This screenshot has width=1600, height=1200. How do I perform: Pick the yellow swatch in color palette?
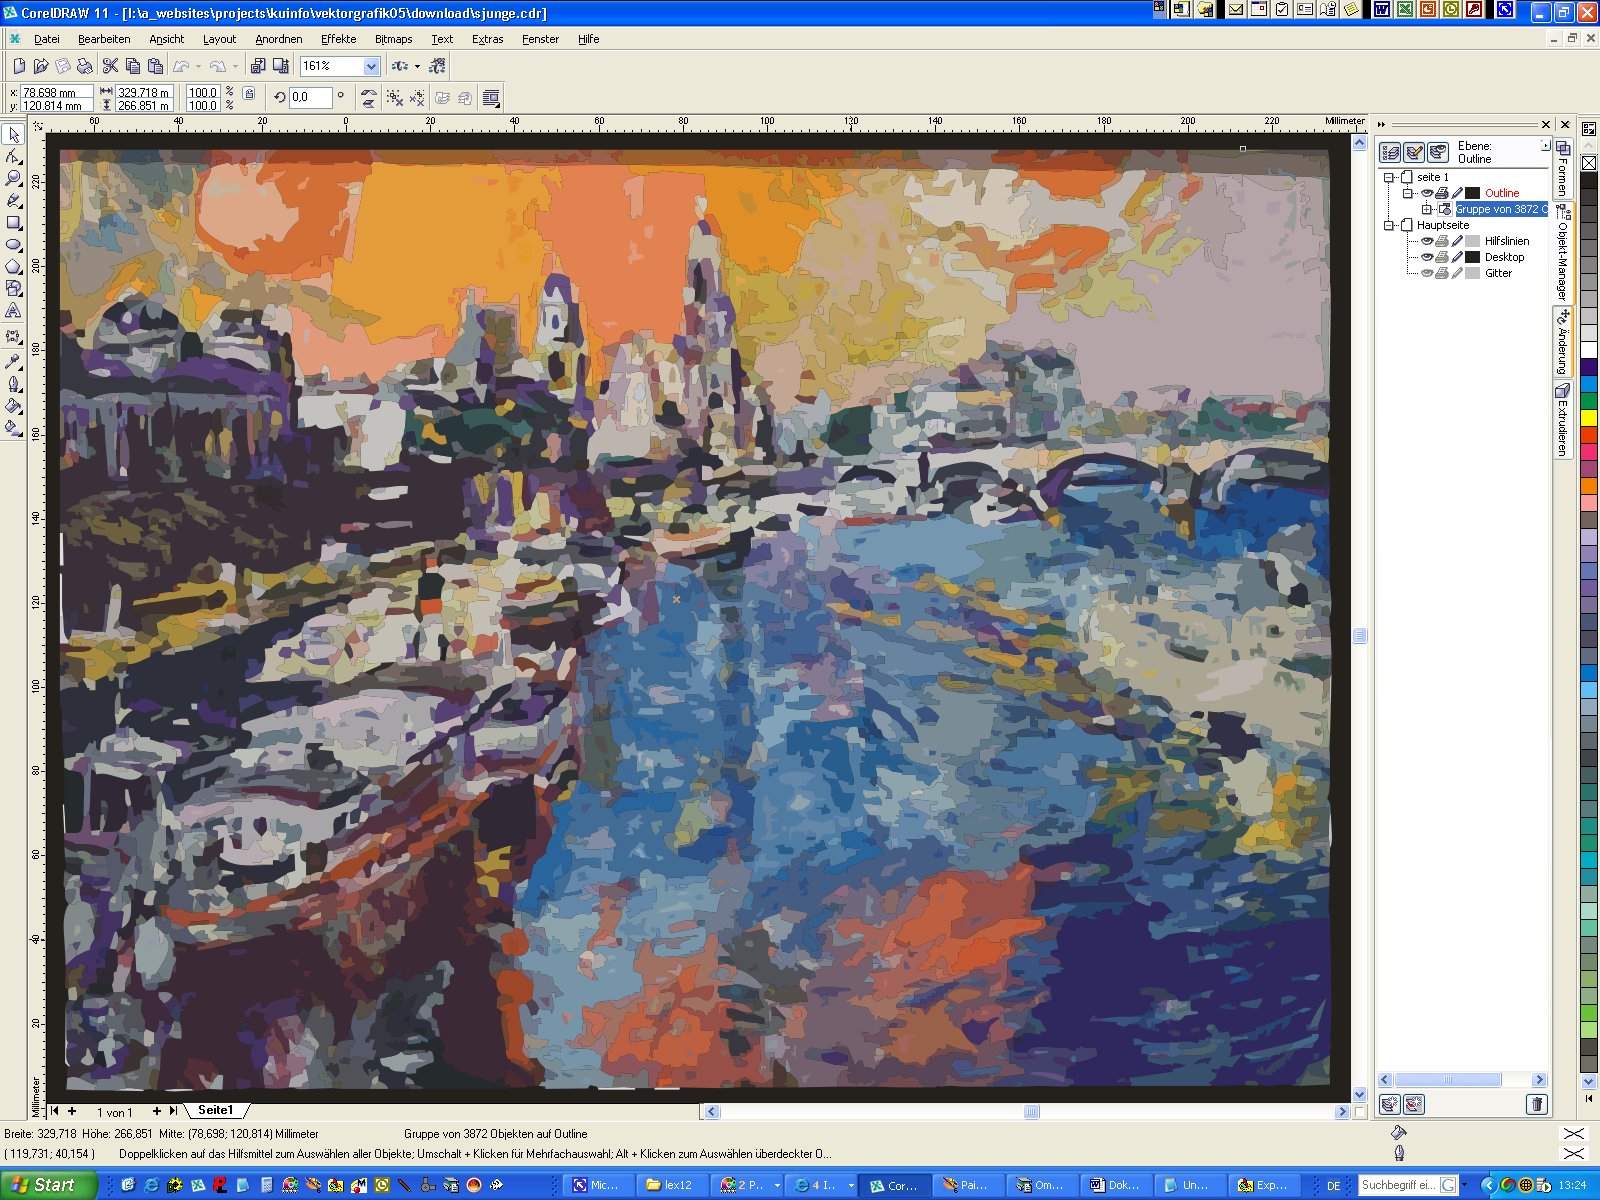(1589, 419)
